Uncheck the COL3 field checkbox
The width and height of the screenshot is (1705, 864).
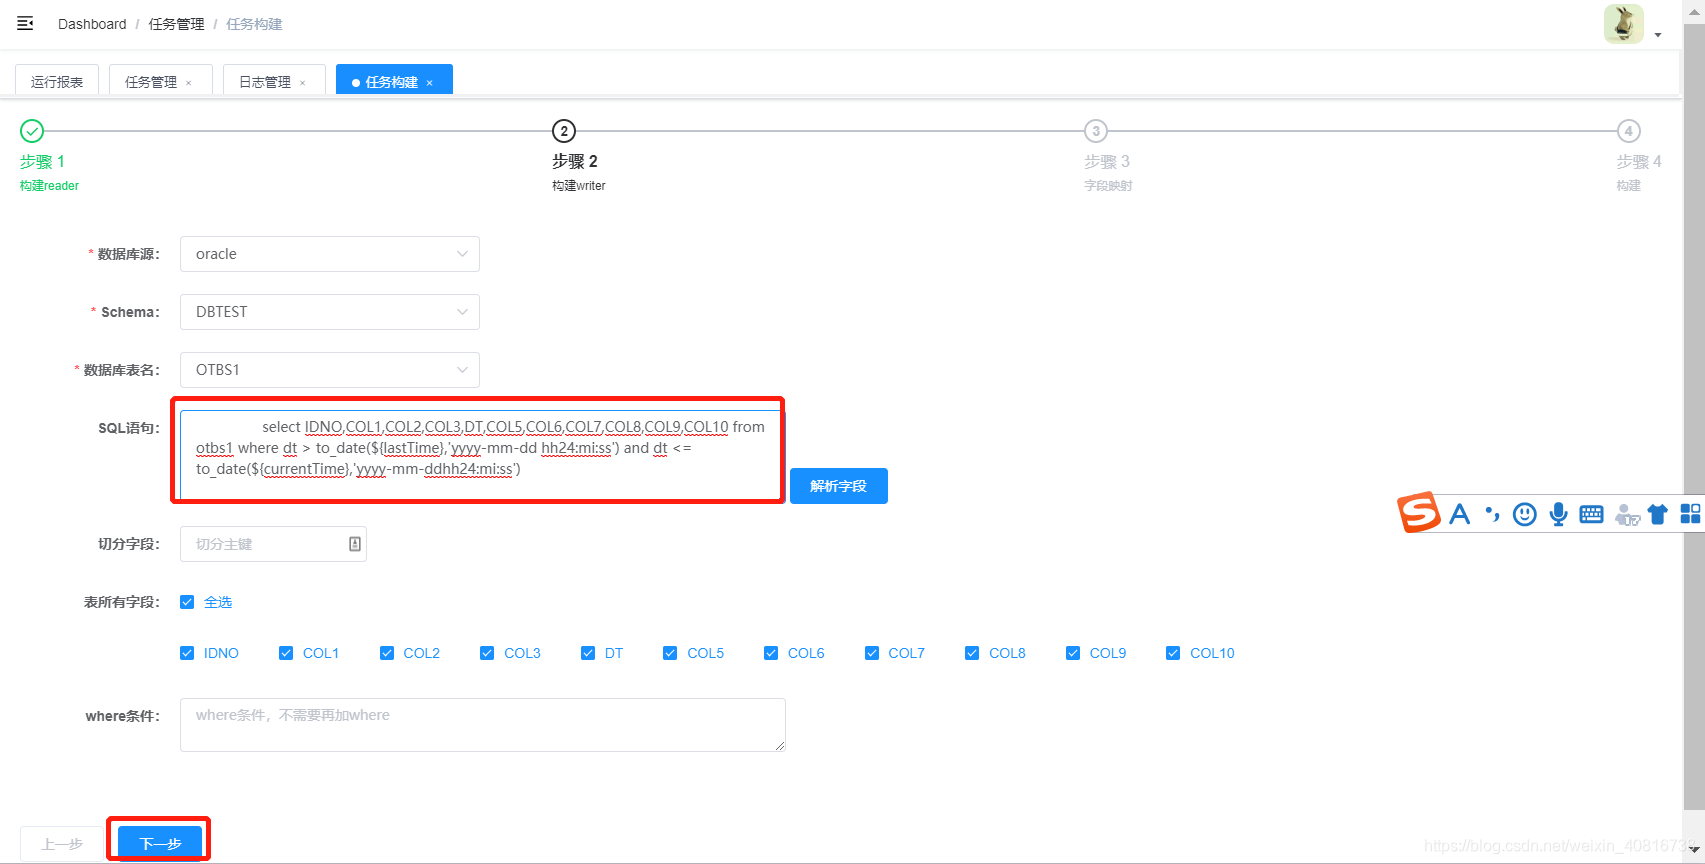[x=487, y=653]
